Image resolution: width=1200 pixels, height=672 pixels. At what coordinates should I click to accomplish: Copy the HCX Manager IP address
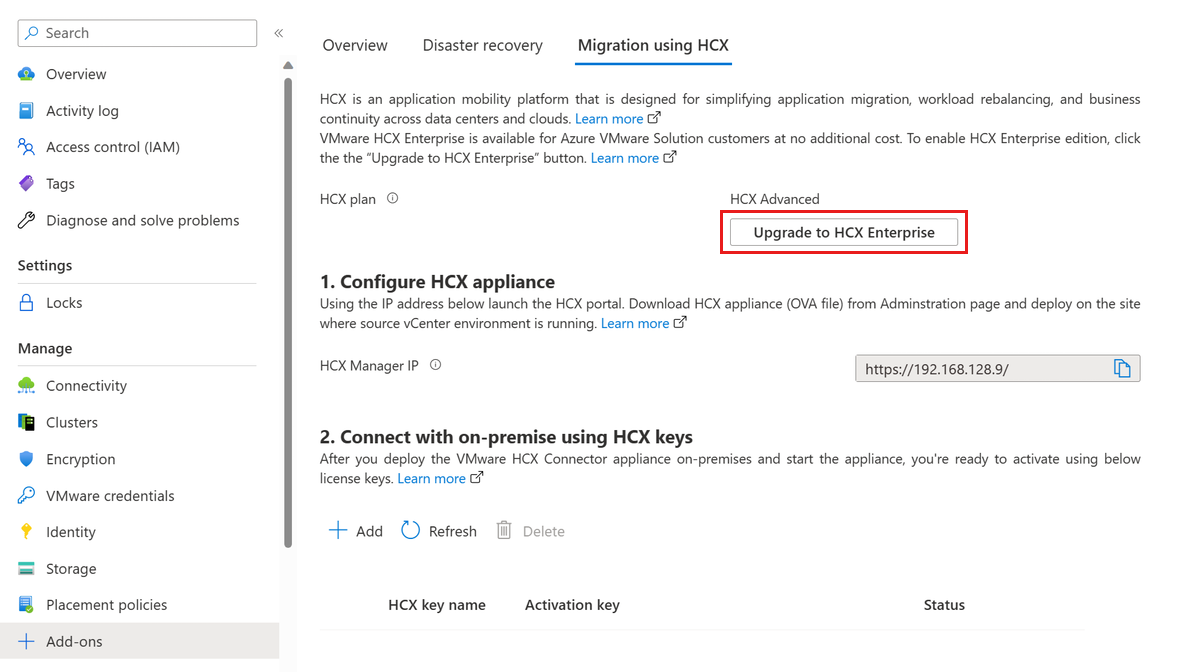[1122, 369]
